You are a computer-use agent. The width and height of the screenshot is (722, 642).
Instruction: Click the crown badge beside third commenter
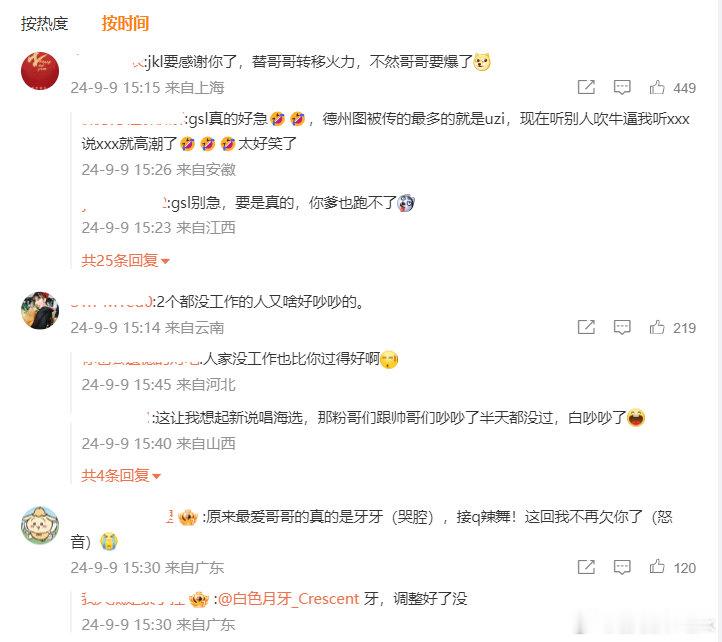187,517
